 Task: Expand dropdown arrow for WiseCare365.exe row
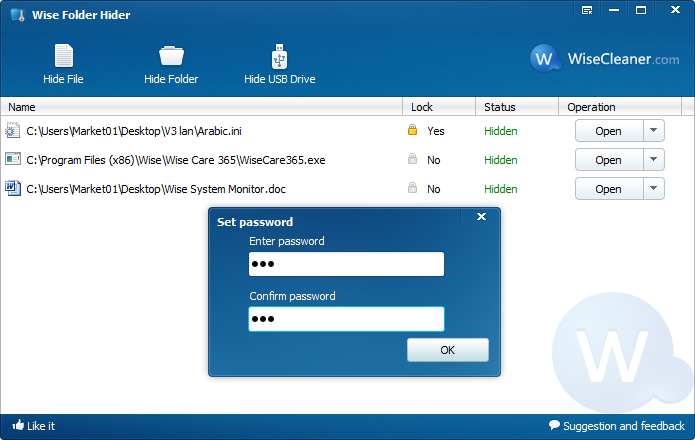[x=653, y=160]
